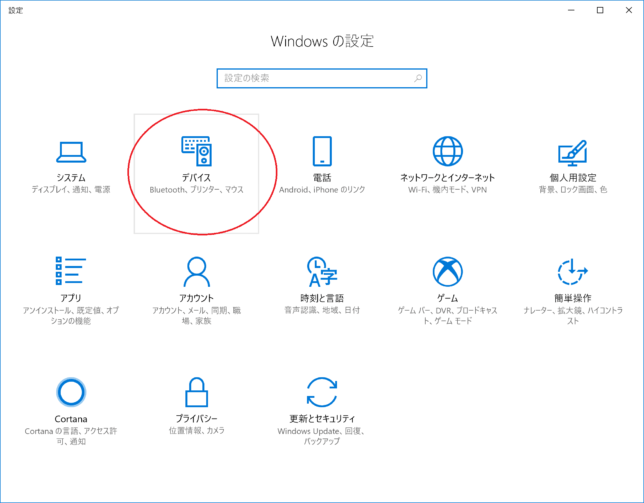Screen dimensions: 644x503
Task: Click the 時刻と言語 title text
Action: 322,298
